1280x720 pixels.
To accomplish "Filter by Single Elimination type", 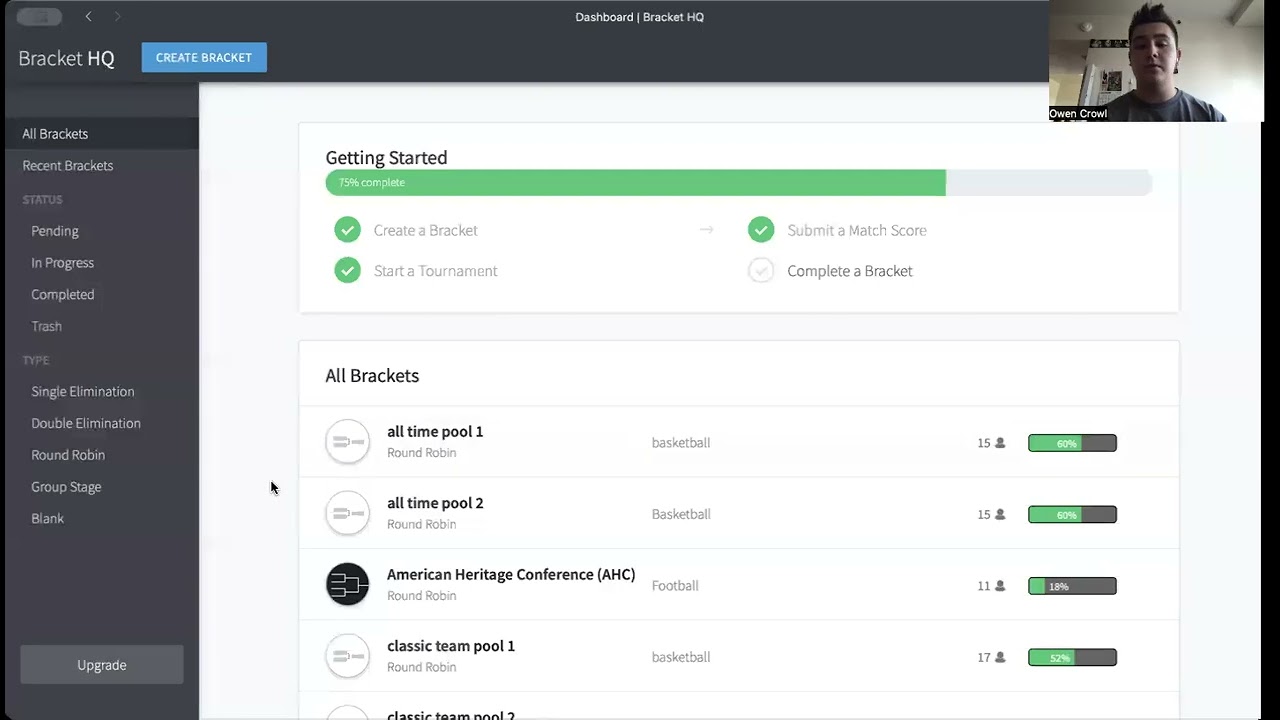I will 82,392.
